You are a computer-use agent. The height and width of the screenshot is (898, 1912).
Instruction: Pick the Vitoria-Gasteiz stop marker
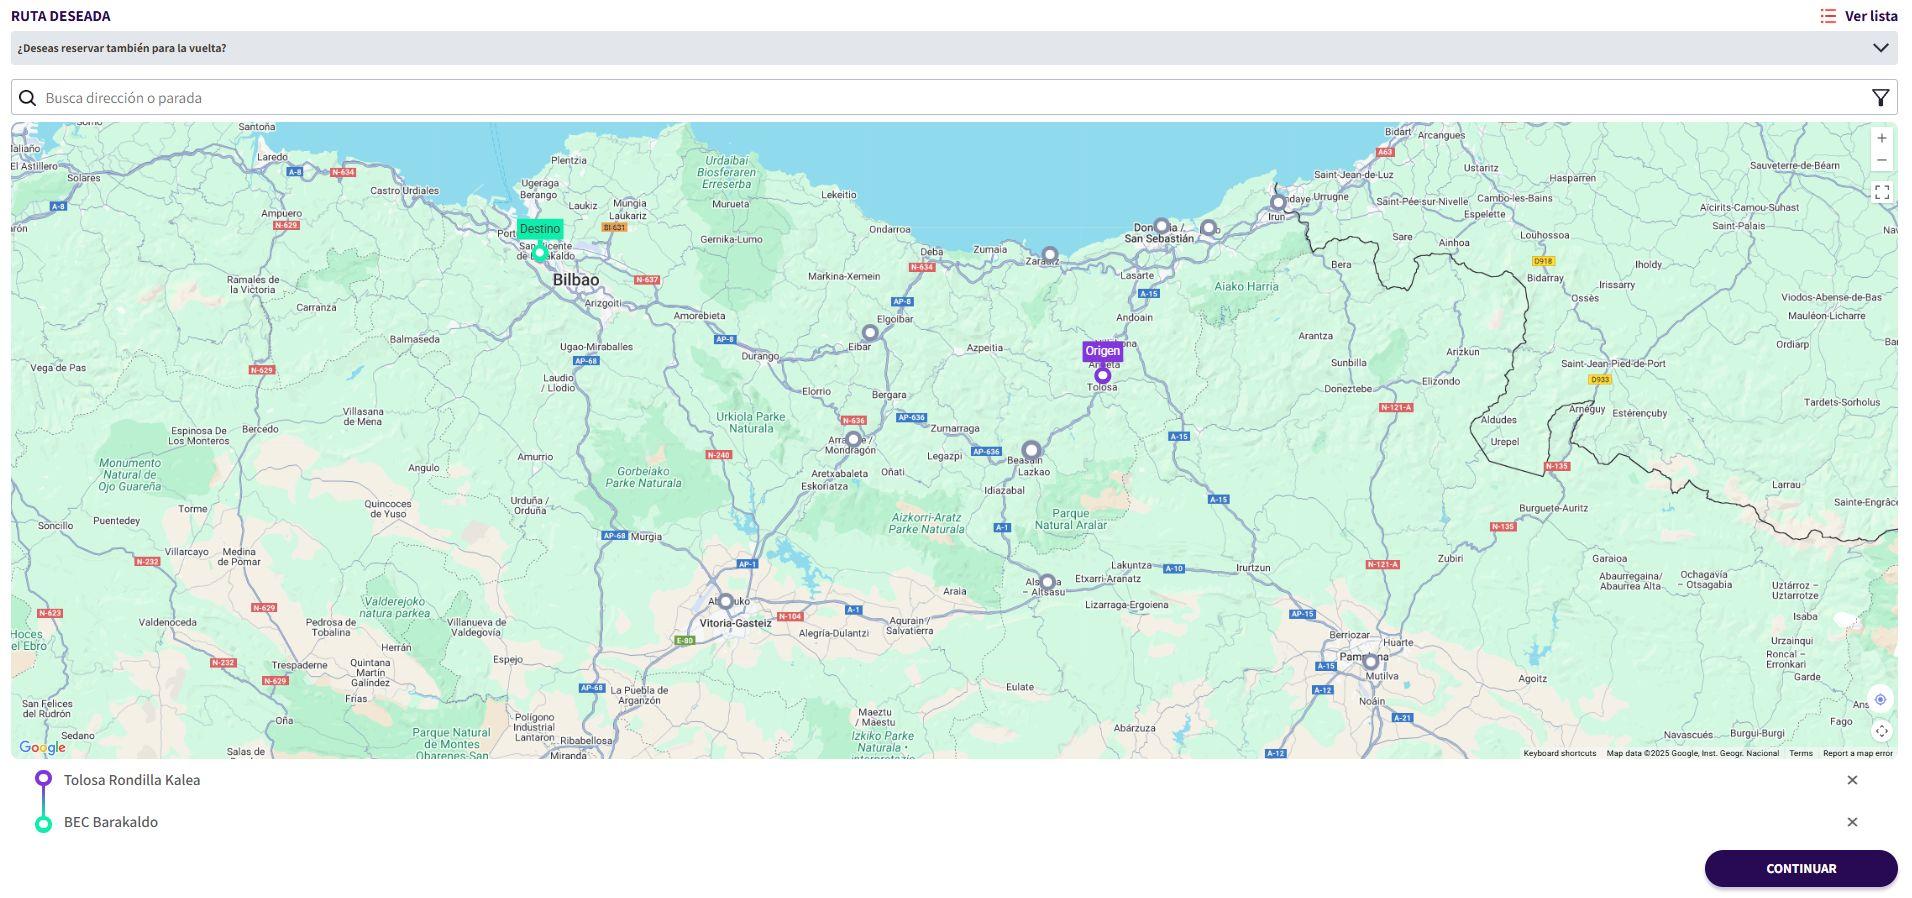(x=726, y=602)
